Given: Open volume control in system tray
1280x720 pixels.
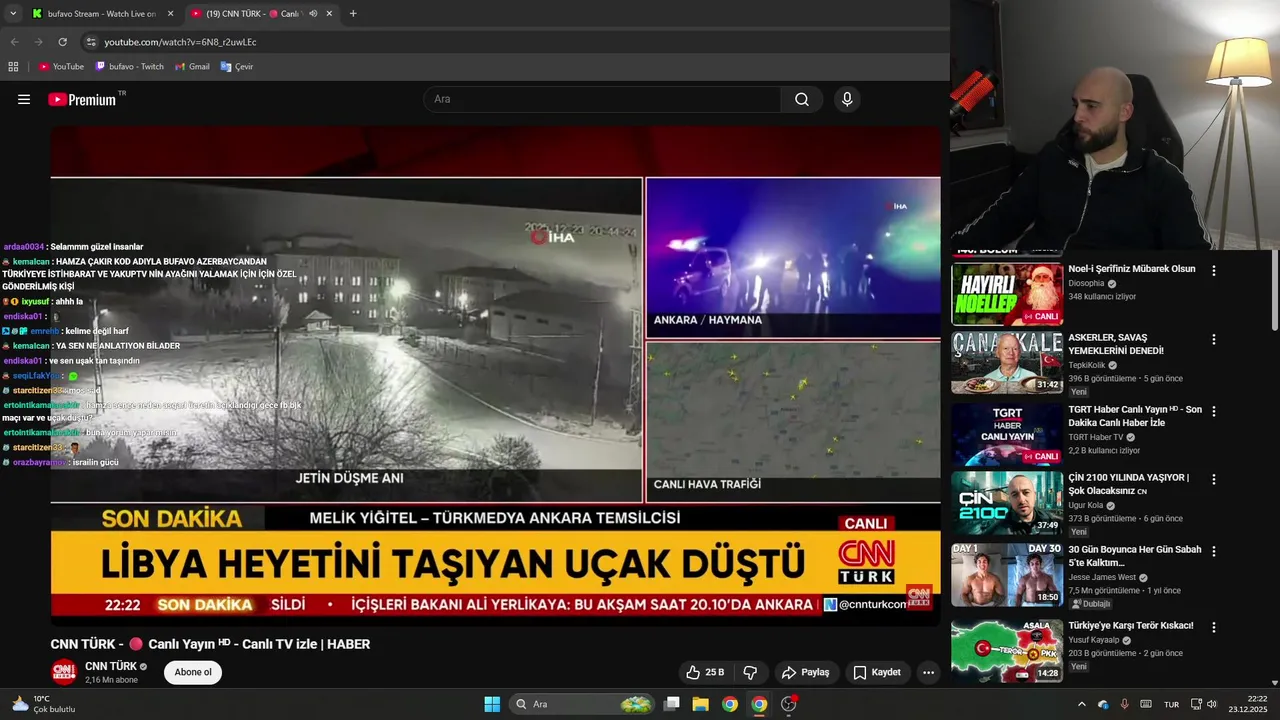Looking at the screenshot, I should click(x=1212, y=704).
